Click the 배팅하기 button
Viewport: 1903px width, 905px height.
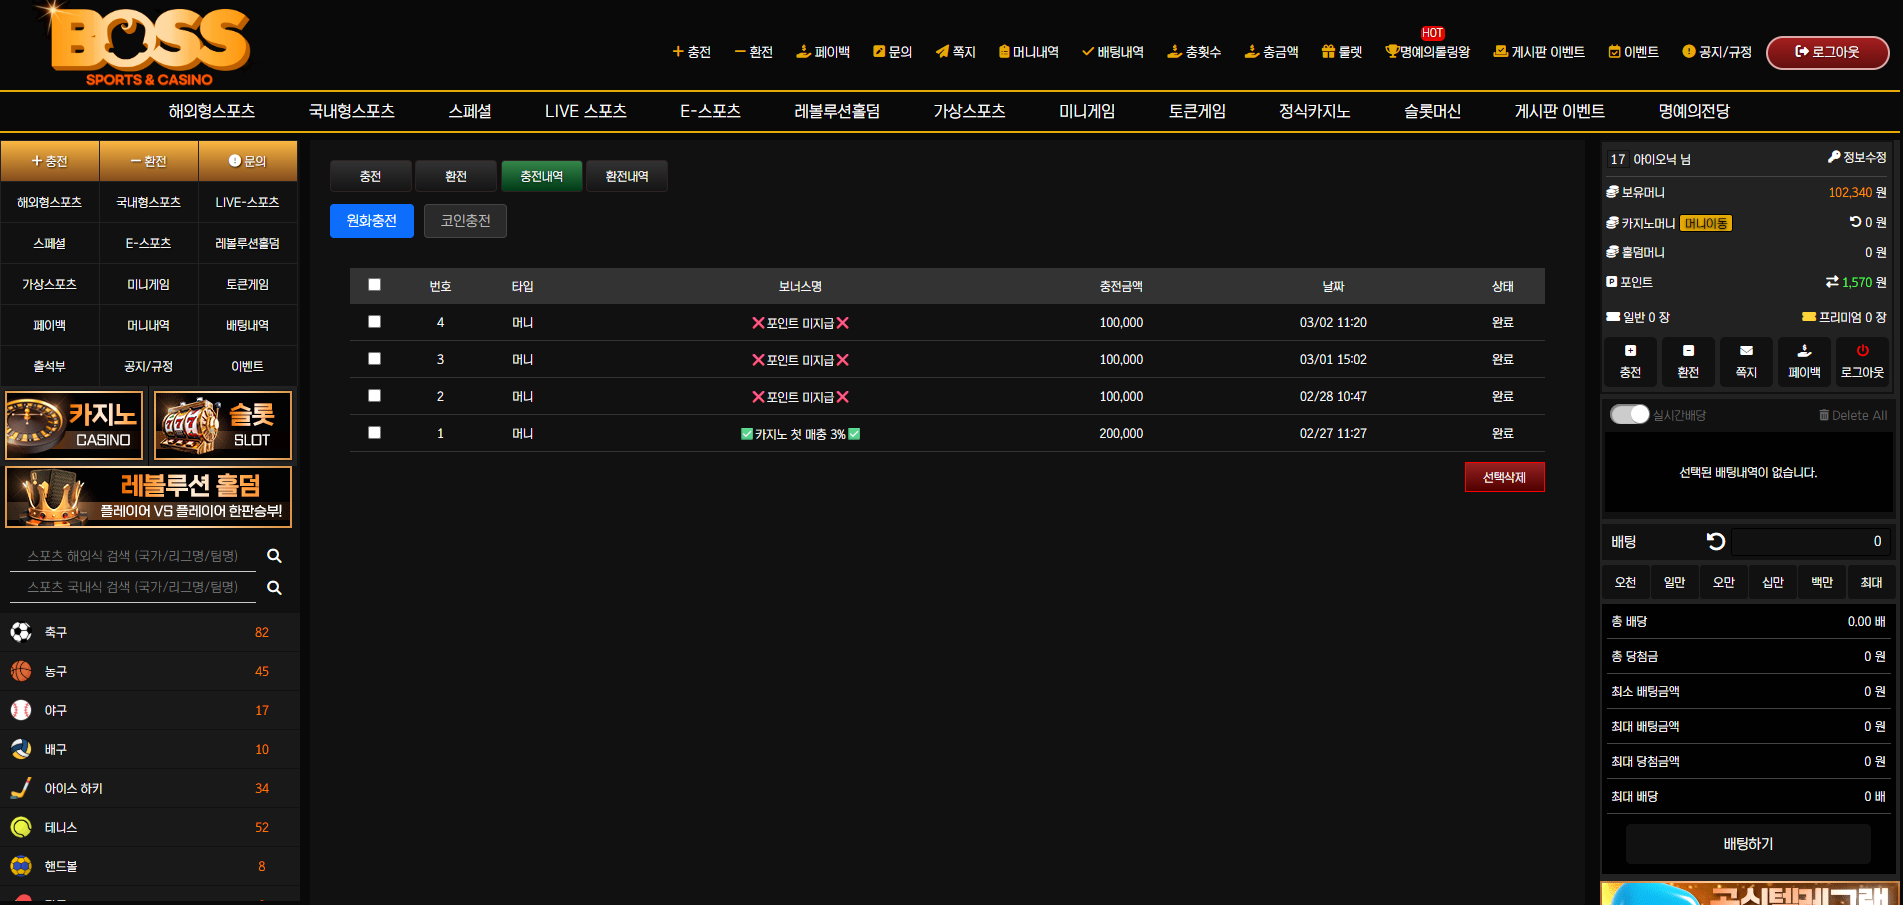(1748, 844)
